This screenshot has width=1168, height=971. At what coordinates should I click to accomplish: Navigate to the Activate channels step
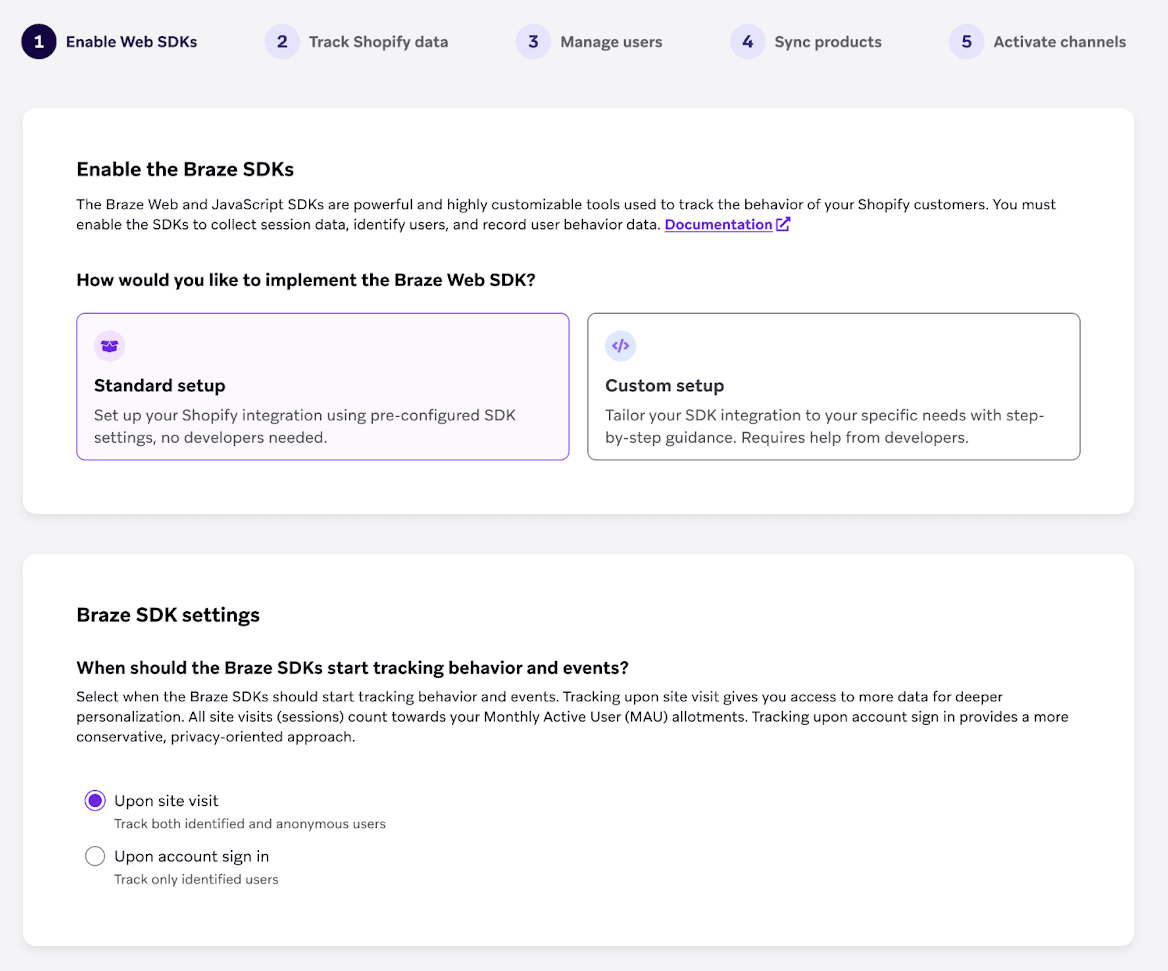point(1059,42)
